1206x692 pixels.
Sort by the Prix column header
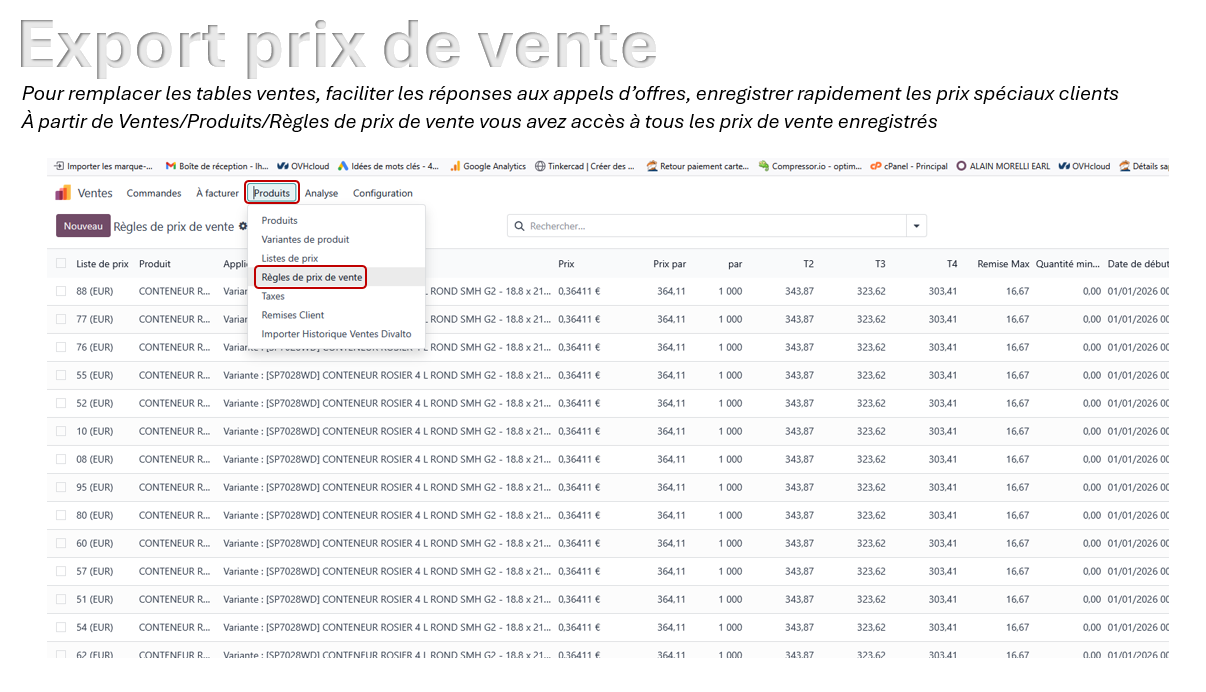[566, 264]
